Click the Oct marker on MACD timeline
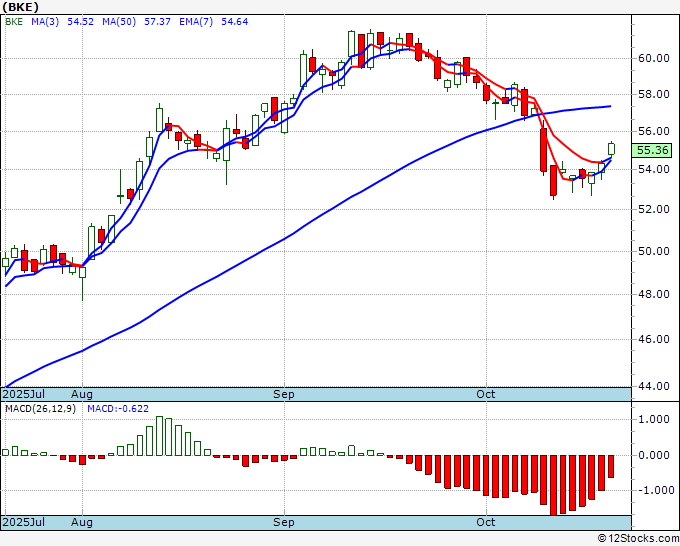Image resolution: width=680 pixels, height=546 pixels. click(x=485, y=522)
